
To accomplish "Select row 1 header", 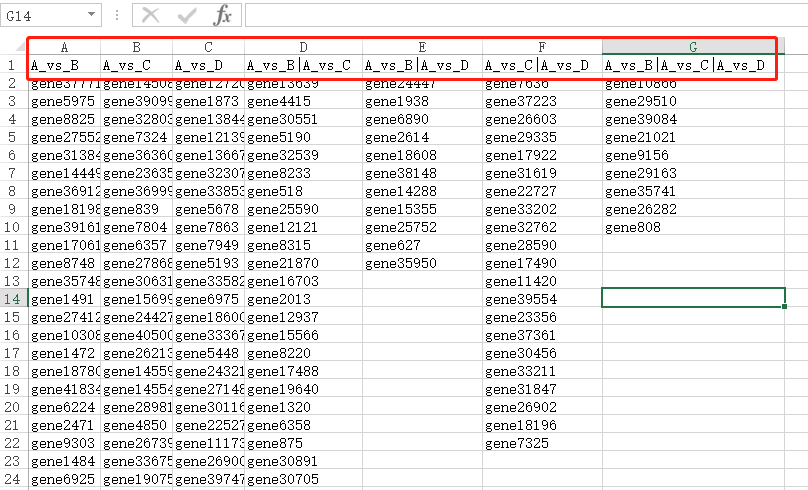I will coord(14,66).
